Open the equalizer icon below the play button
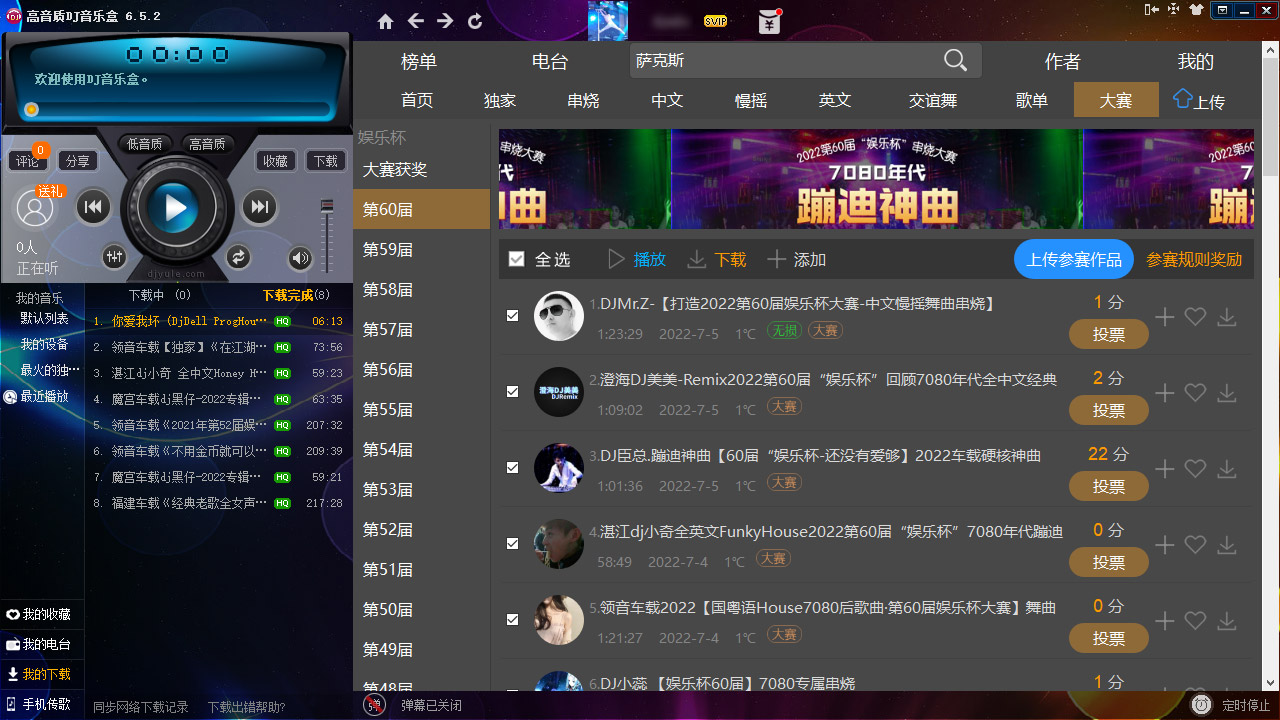Screen dimensions: 1280x720 (114, 257)
